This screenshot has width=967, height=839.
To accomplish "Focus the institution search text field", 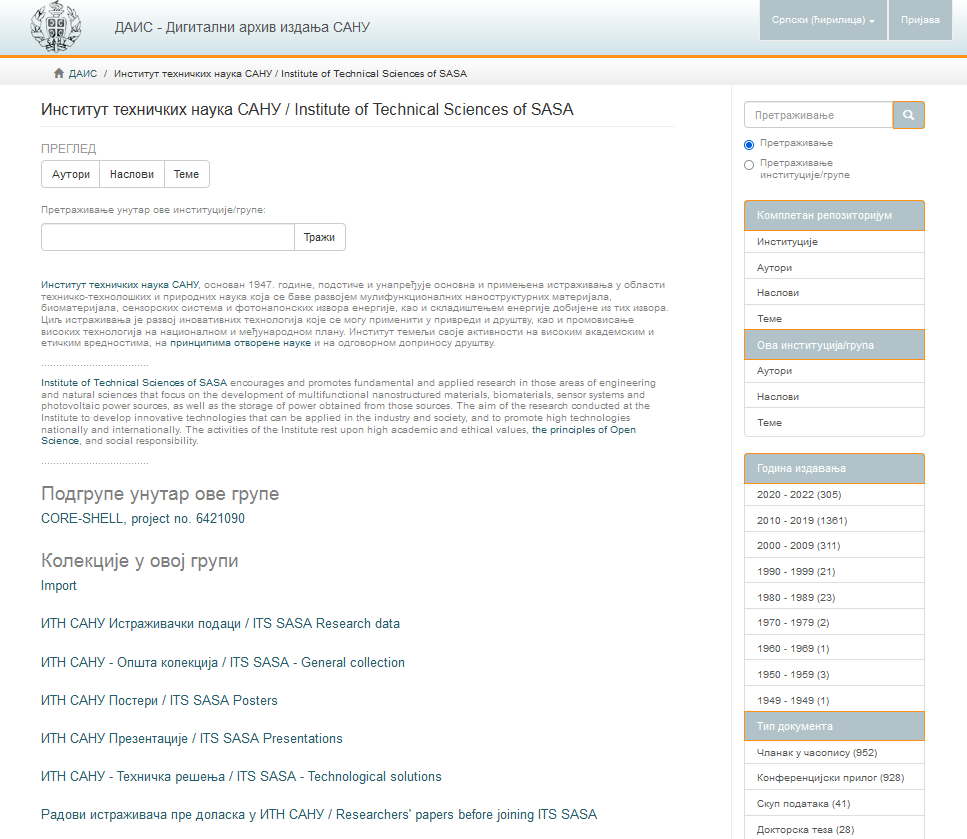I will pyautogui.click(x=168, y=237).
